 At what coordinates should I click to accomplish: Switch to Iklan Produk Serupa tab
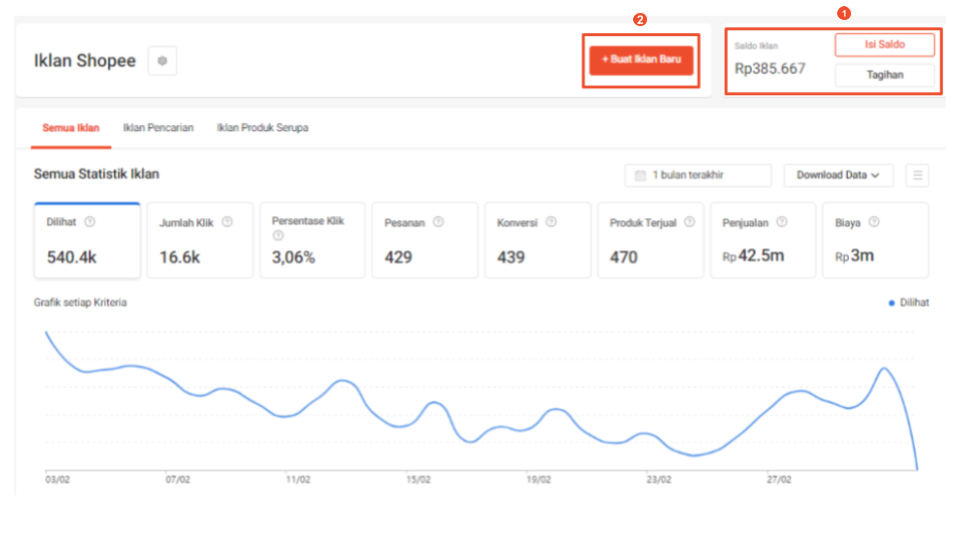click(262, 128)
